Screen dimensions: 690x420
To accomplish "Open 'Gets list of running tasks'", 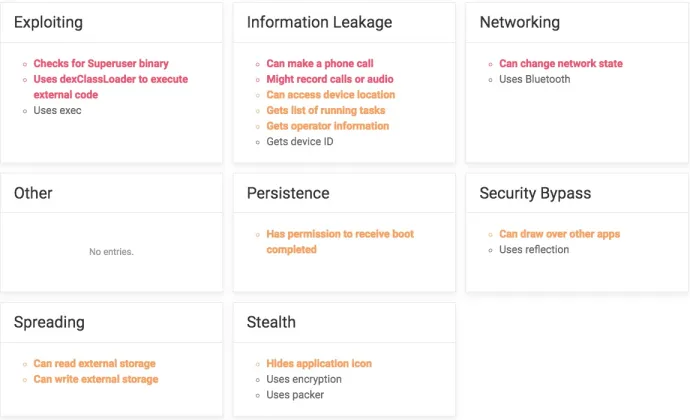I will 326,111.
